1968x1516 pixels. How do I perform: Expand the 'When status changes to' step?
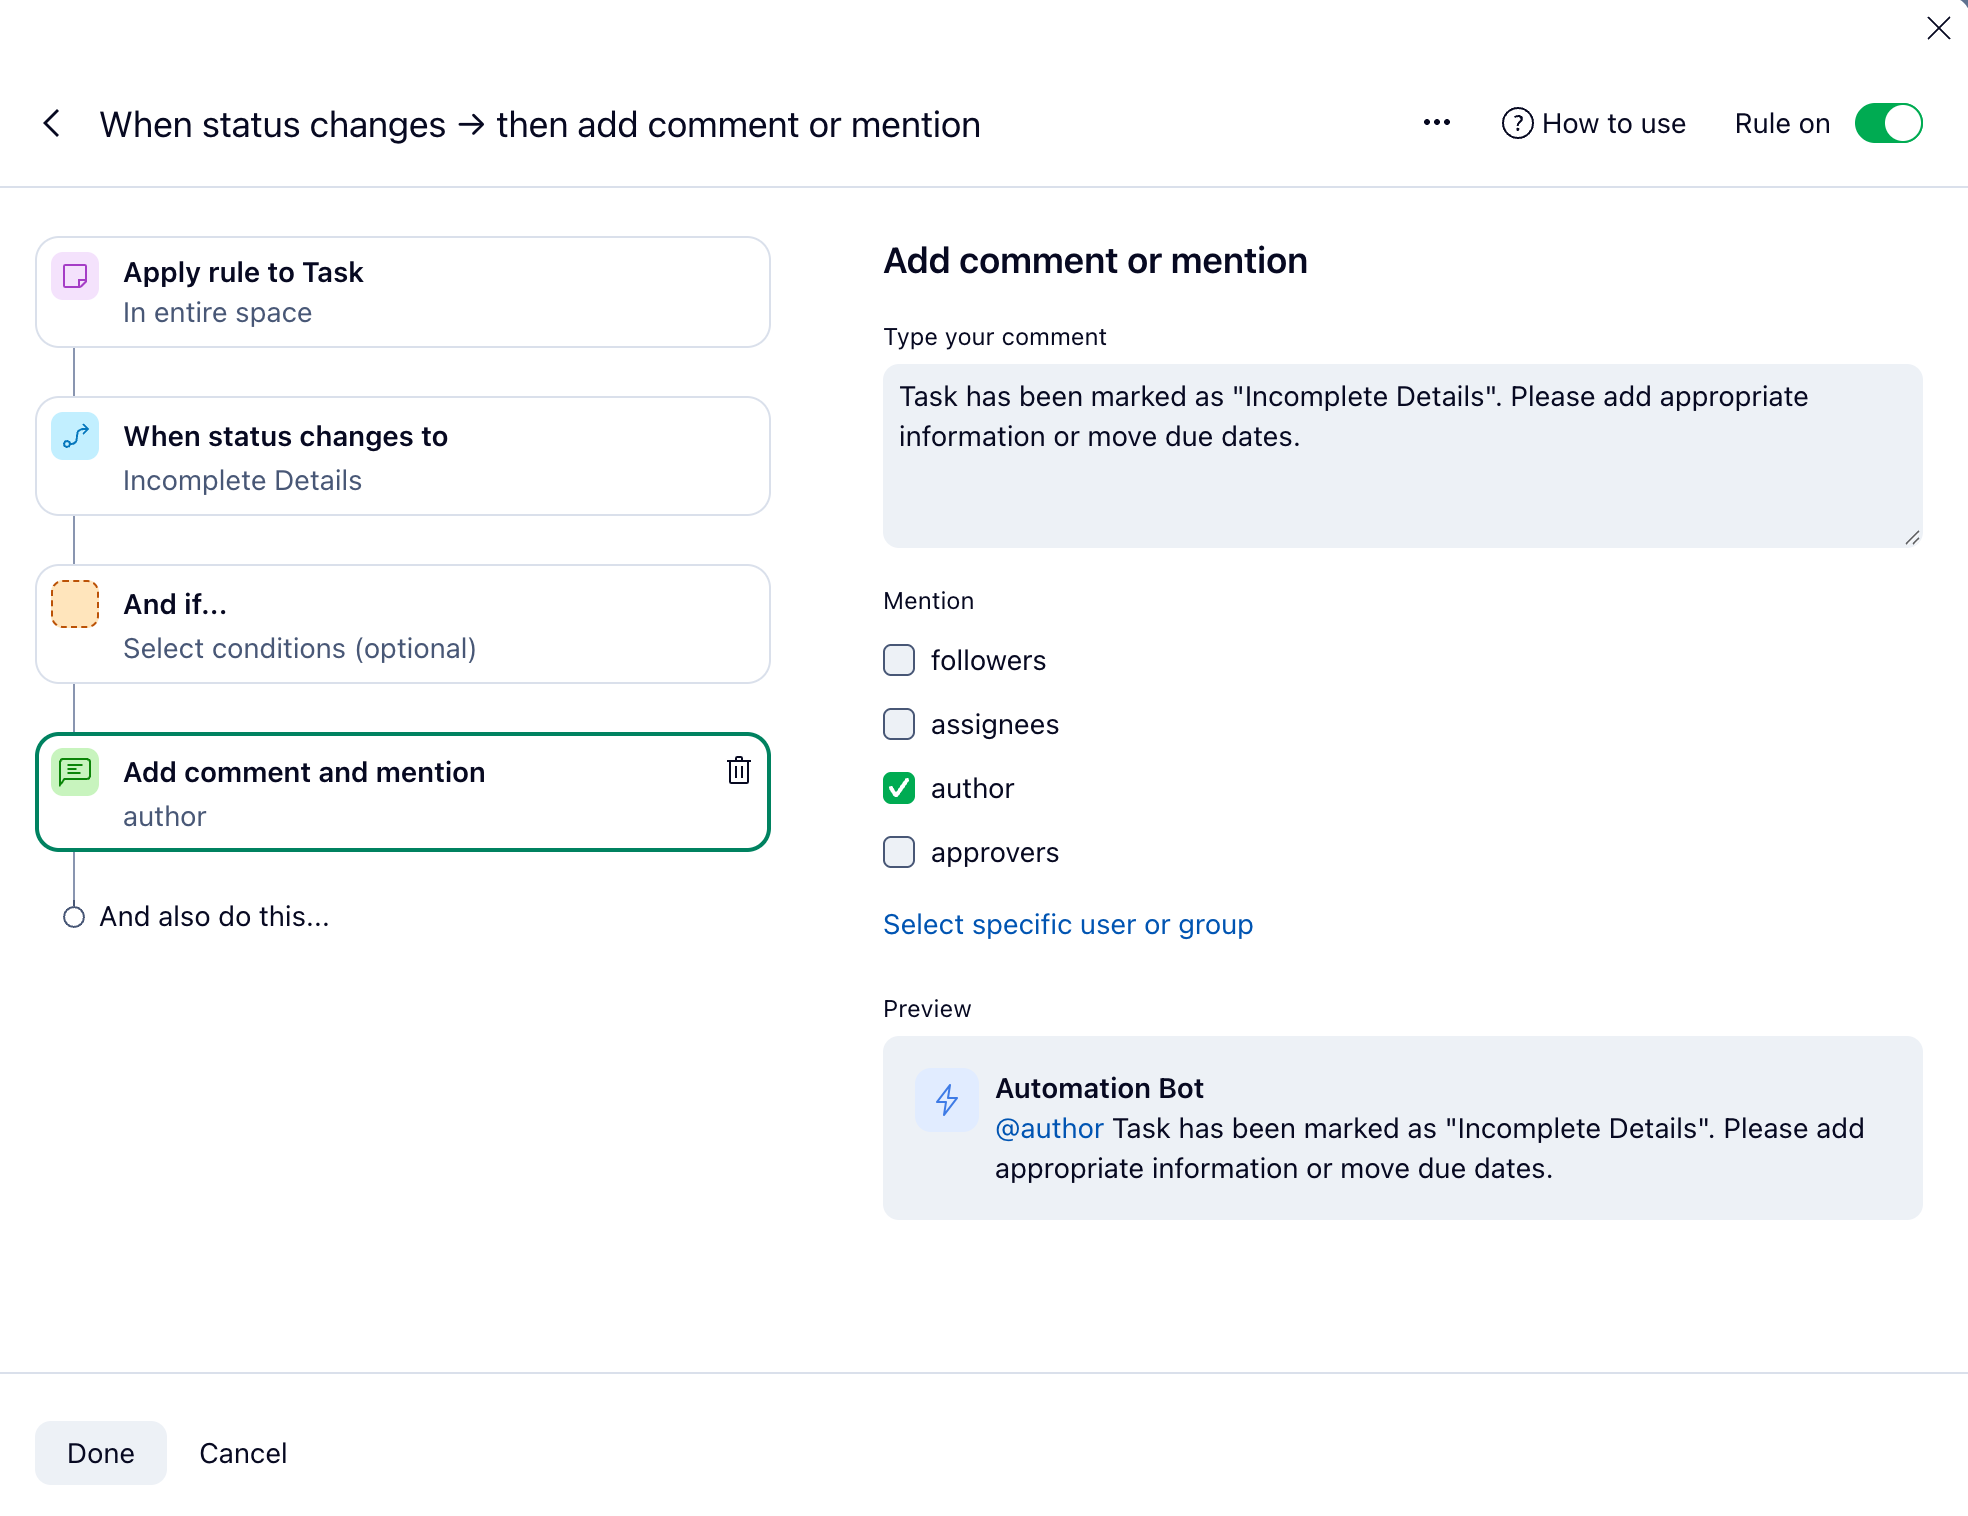tap(402, 457)
